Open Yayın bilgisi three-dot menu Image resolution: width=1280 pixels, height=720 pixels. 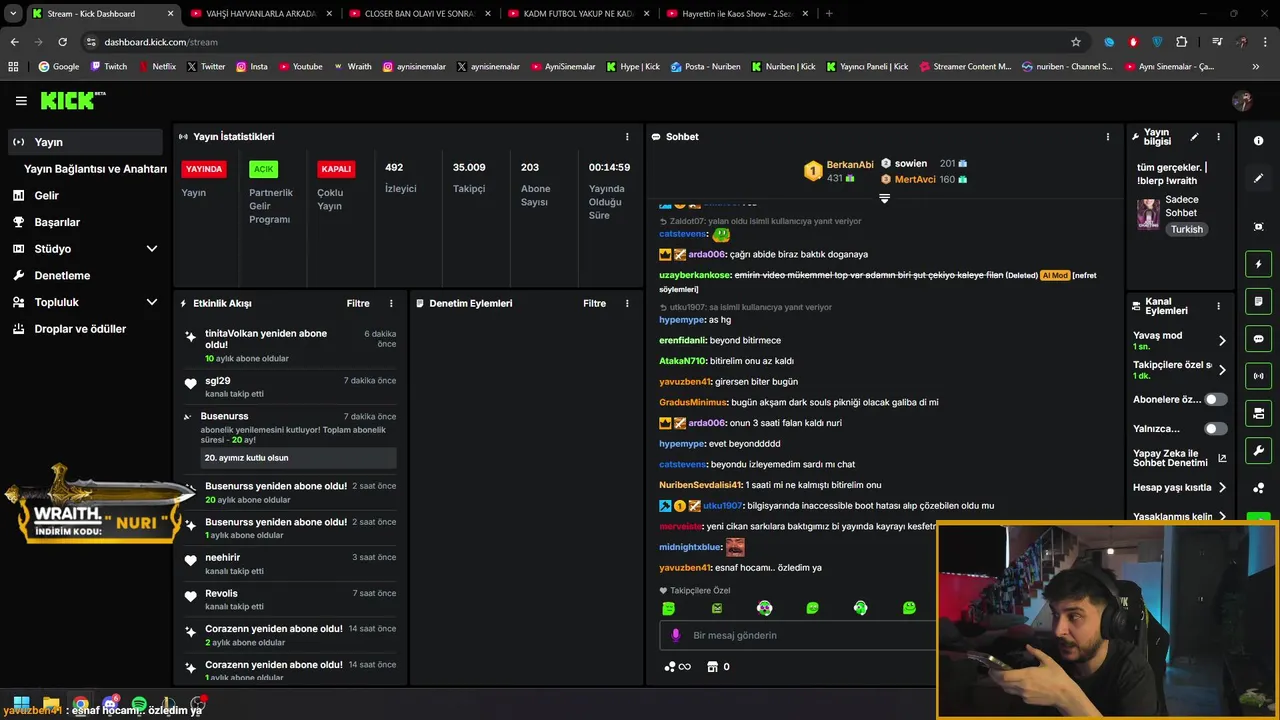coord(1218,137)
